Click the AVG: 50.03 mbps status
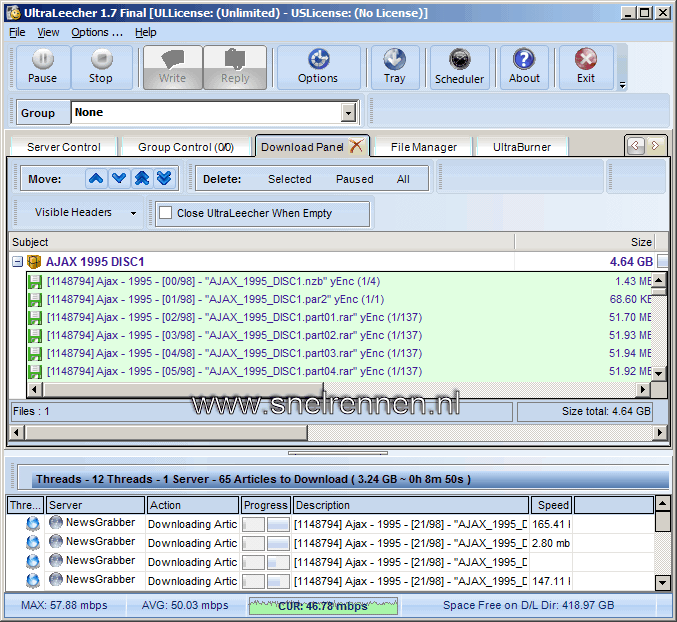 [185, 605]
